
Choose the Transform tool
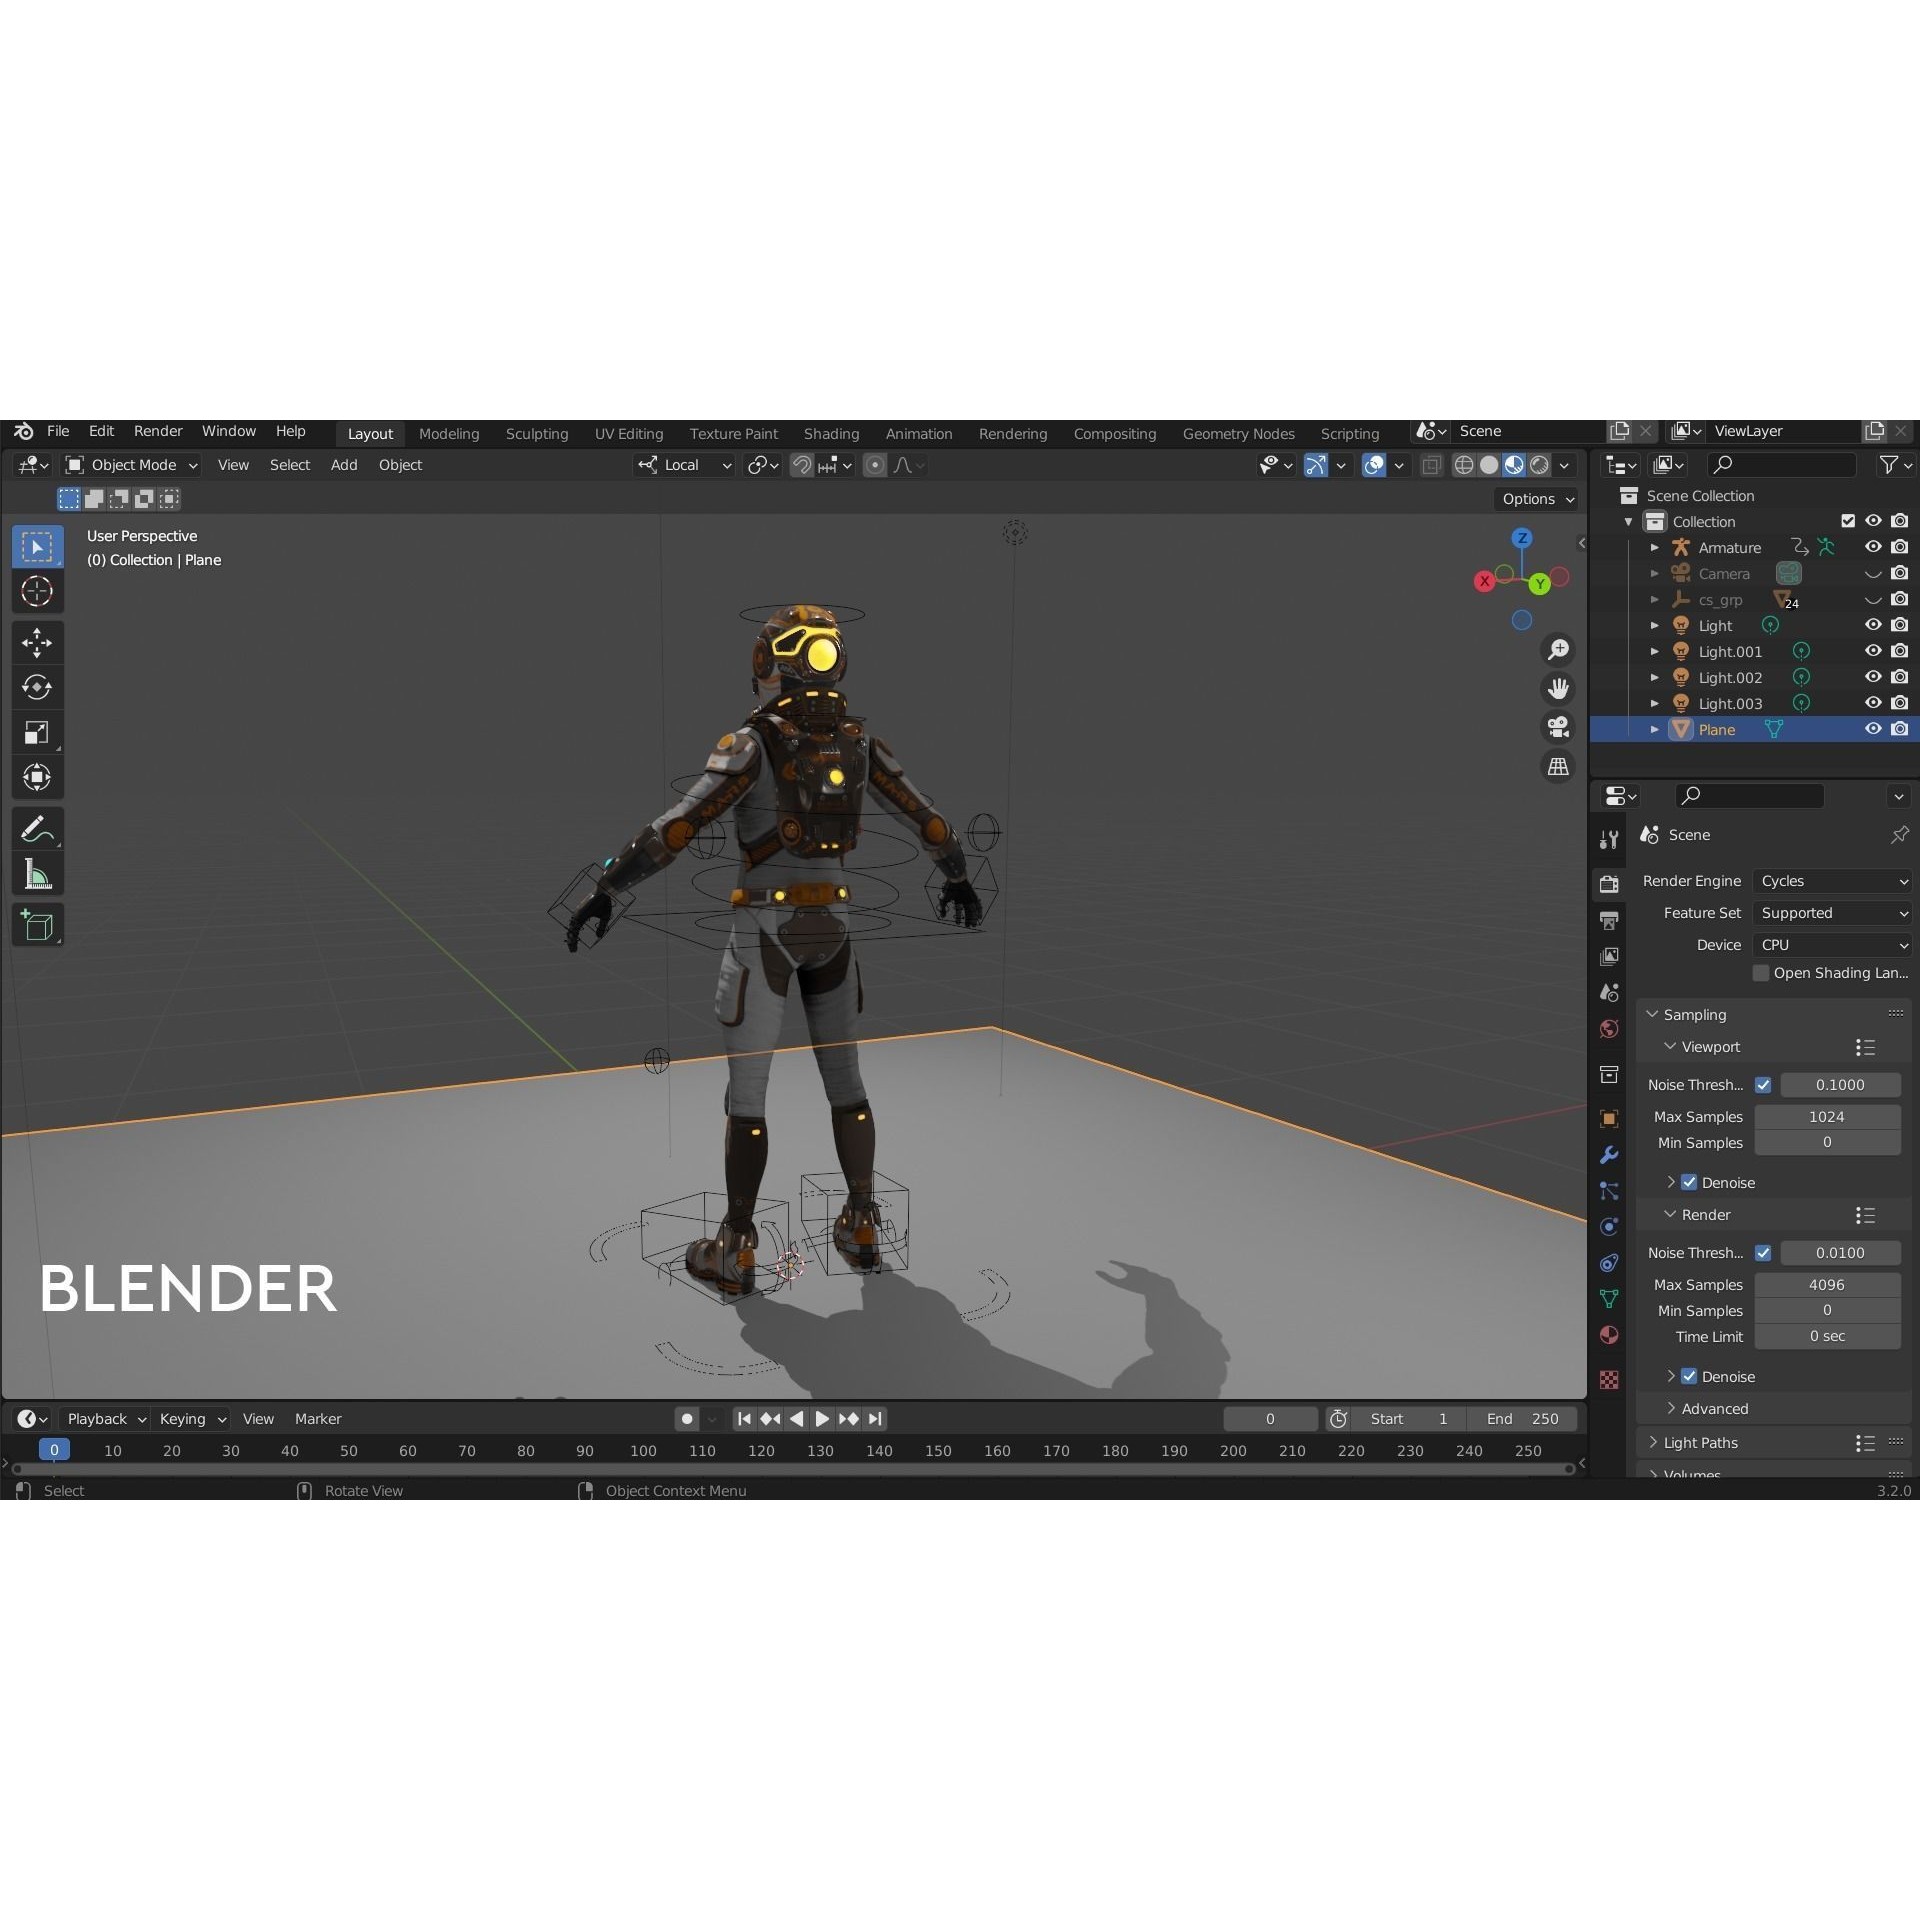pos(37,777)
